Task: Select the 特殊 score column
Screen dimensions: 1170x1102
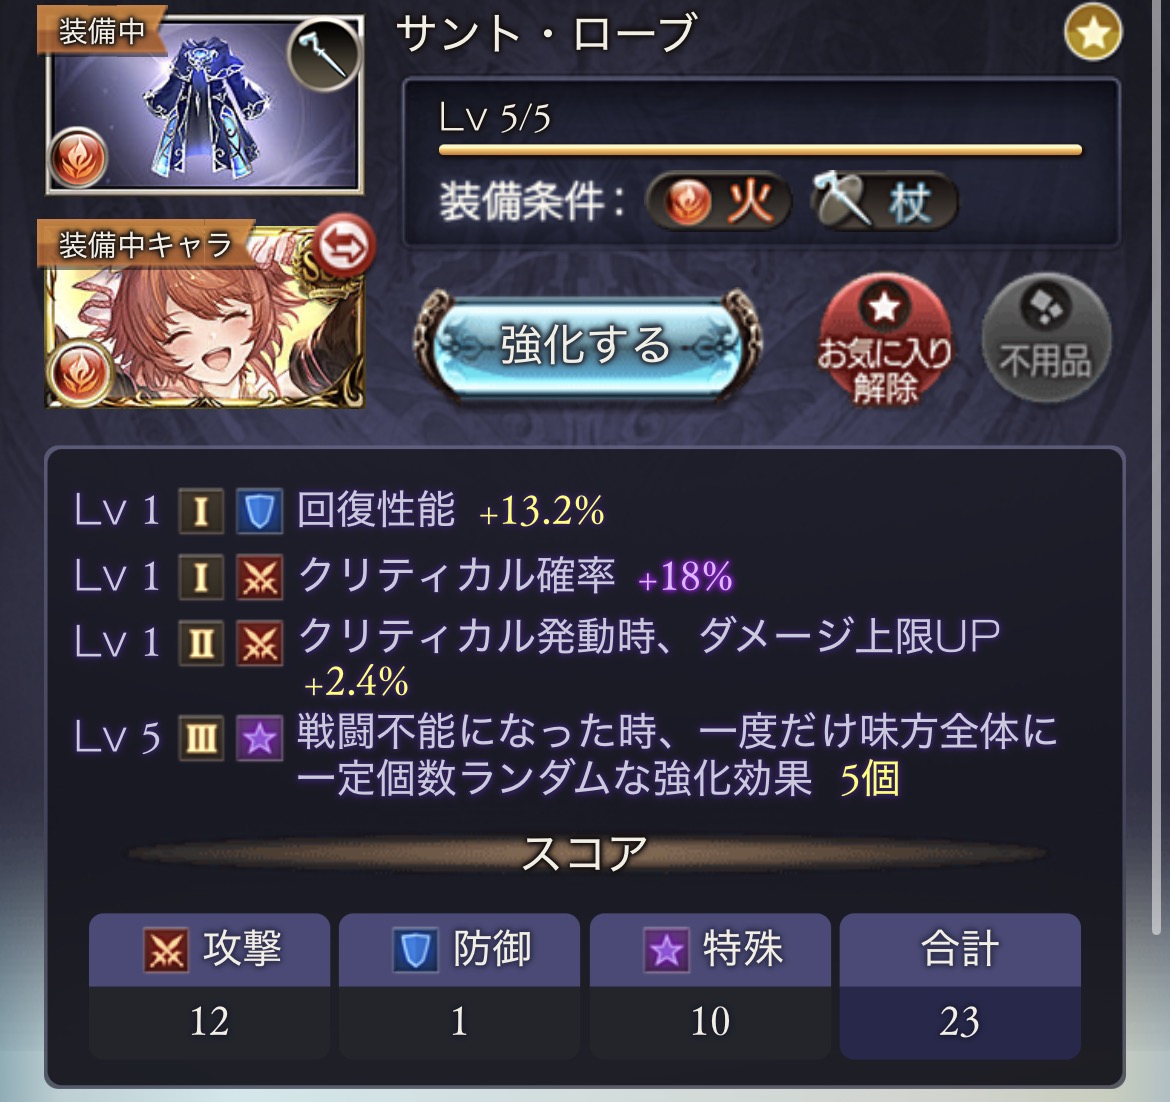Action: click(710, 986)
